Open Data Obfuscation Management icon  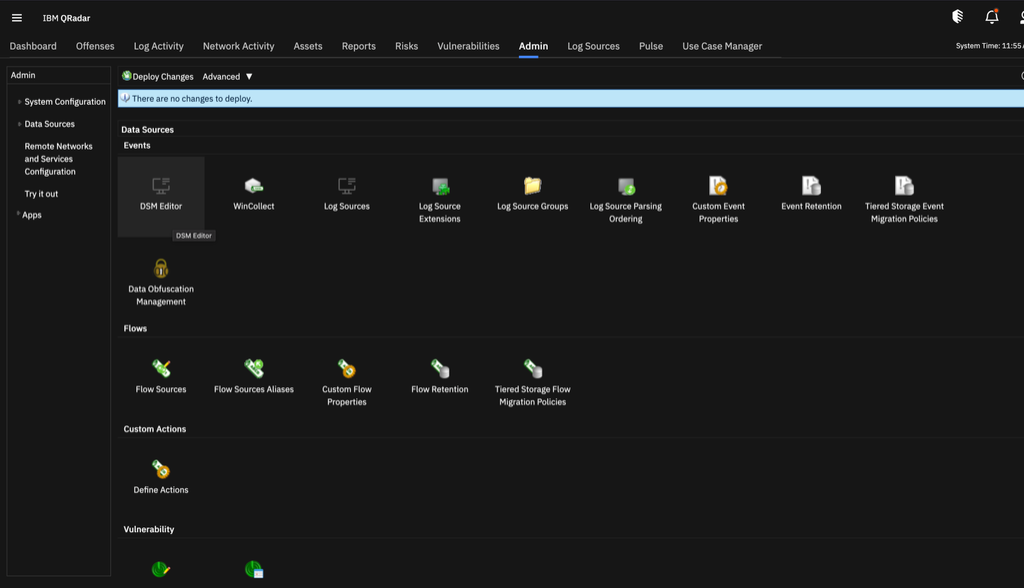[x=161, y=269]
